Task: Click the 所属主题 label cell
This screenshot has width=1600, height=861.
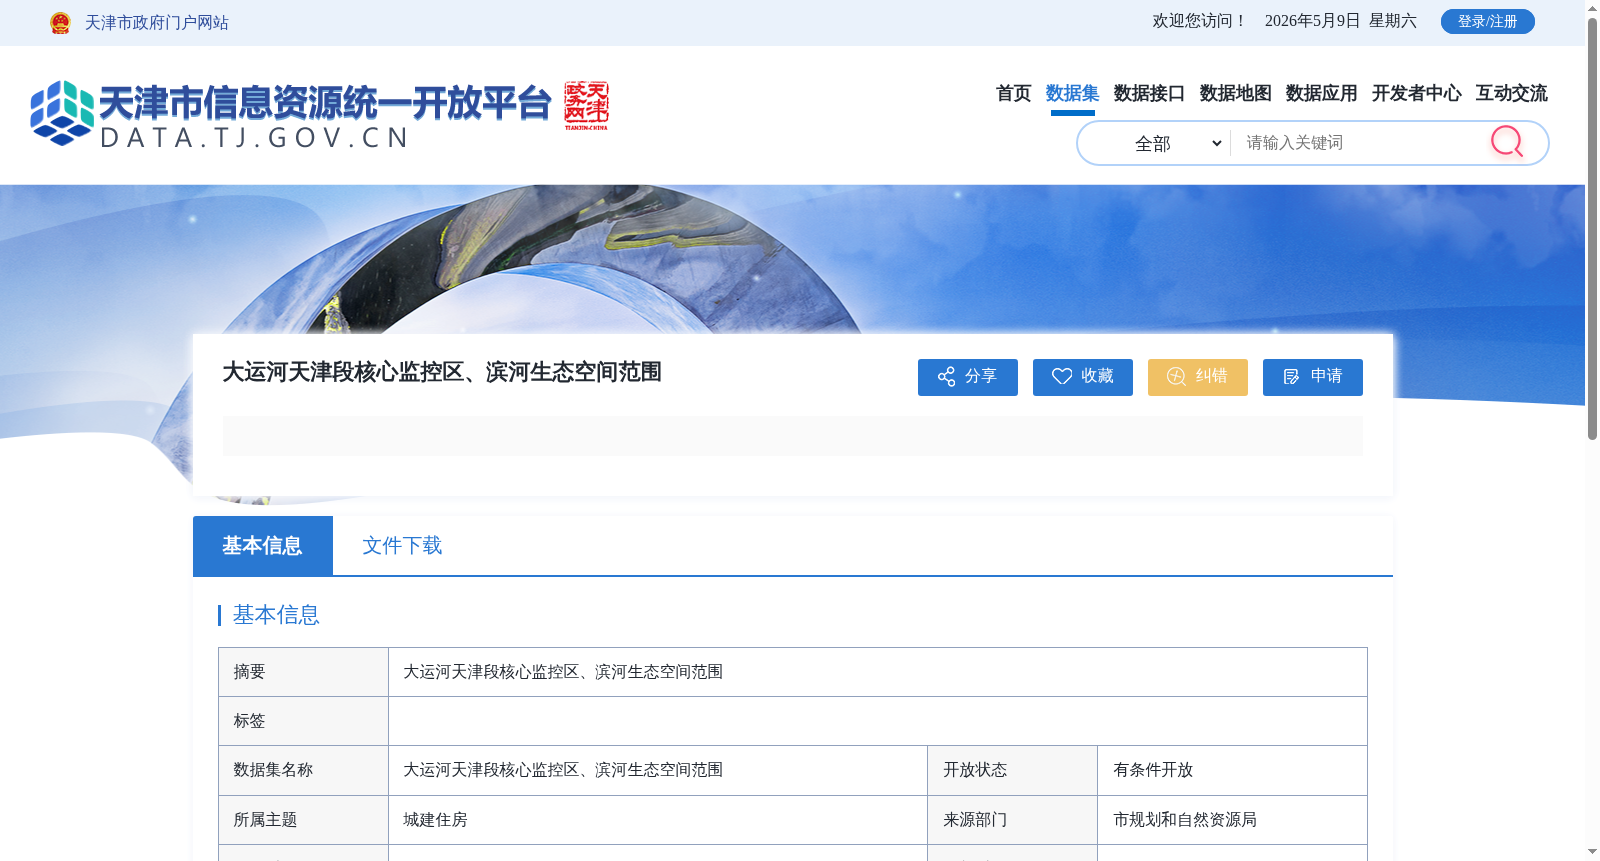Action: click(x=303, y=820)
